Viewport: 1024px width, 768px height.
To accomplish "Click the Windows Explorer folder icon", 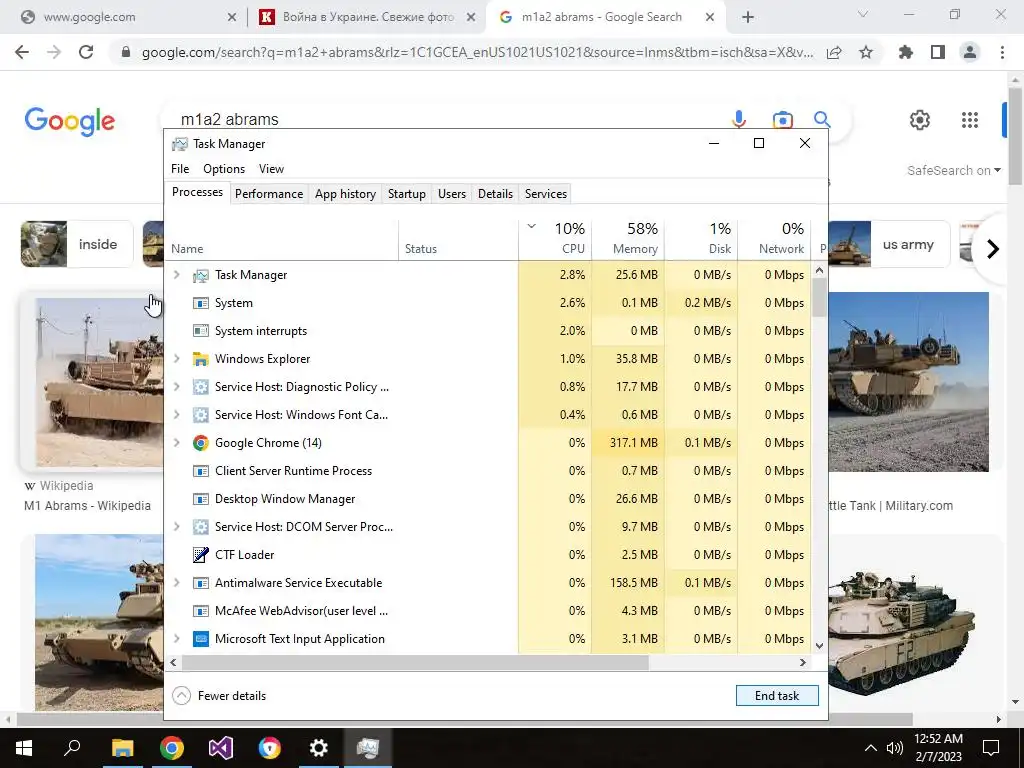I will point(200,359).
